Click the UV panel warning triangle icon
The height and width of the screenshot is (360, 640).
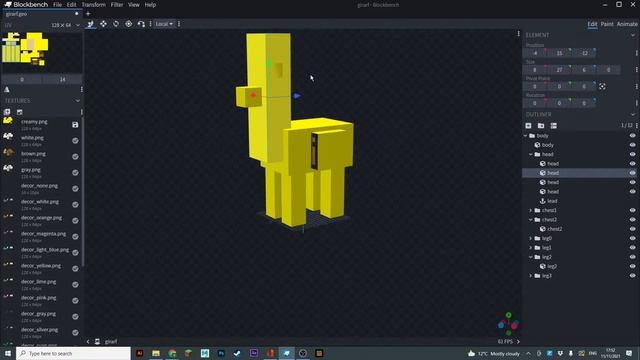click(7, 89)
